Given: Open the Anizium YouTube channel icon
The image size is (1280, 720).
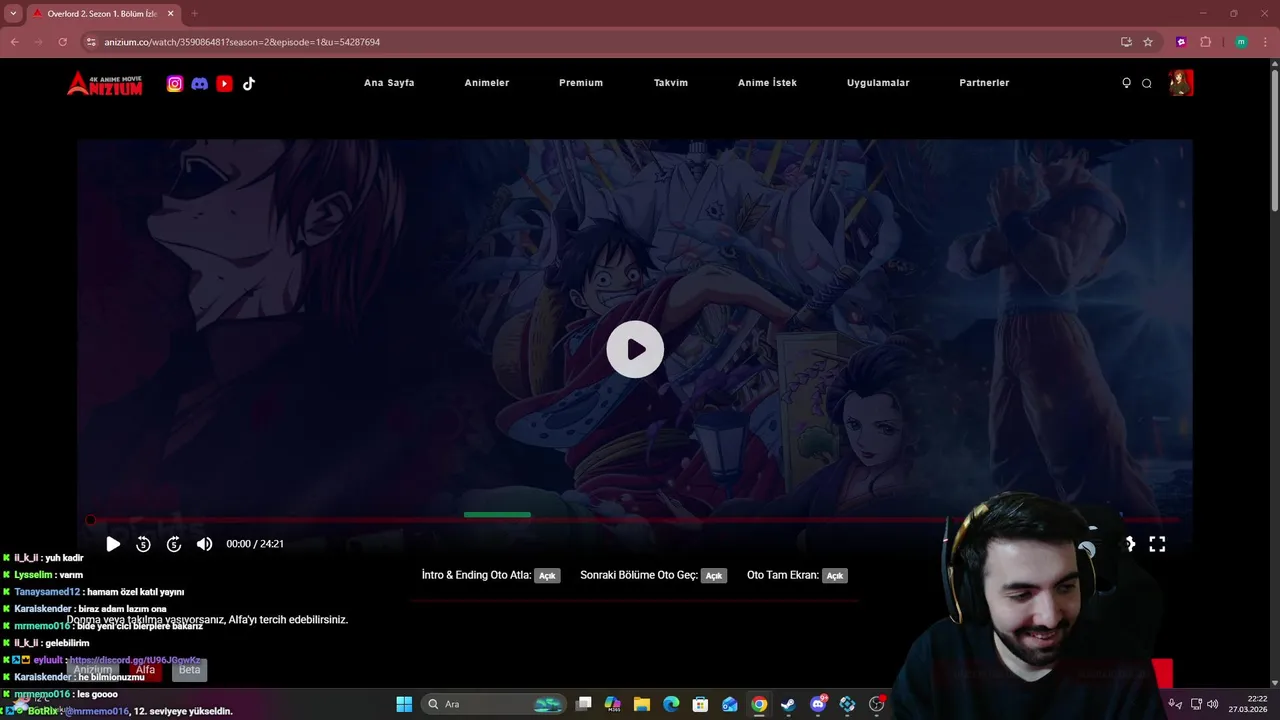Looking at the screenshot, I should pos(224,84).
